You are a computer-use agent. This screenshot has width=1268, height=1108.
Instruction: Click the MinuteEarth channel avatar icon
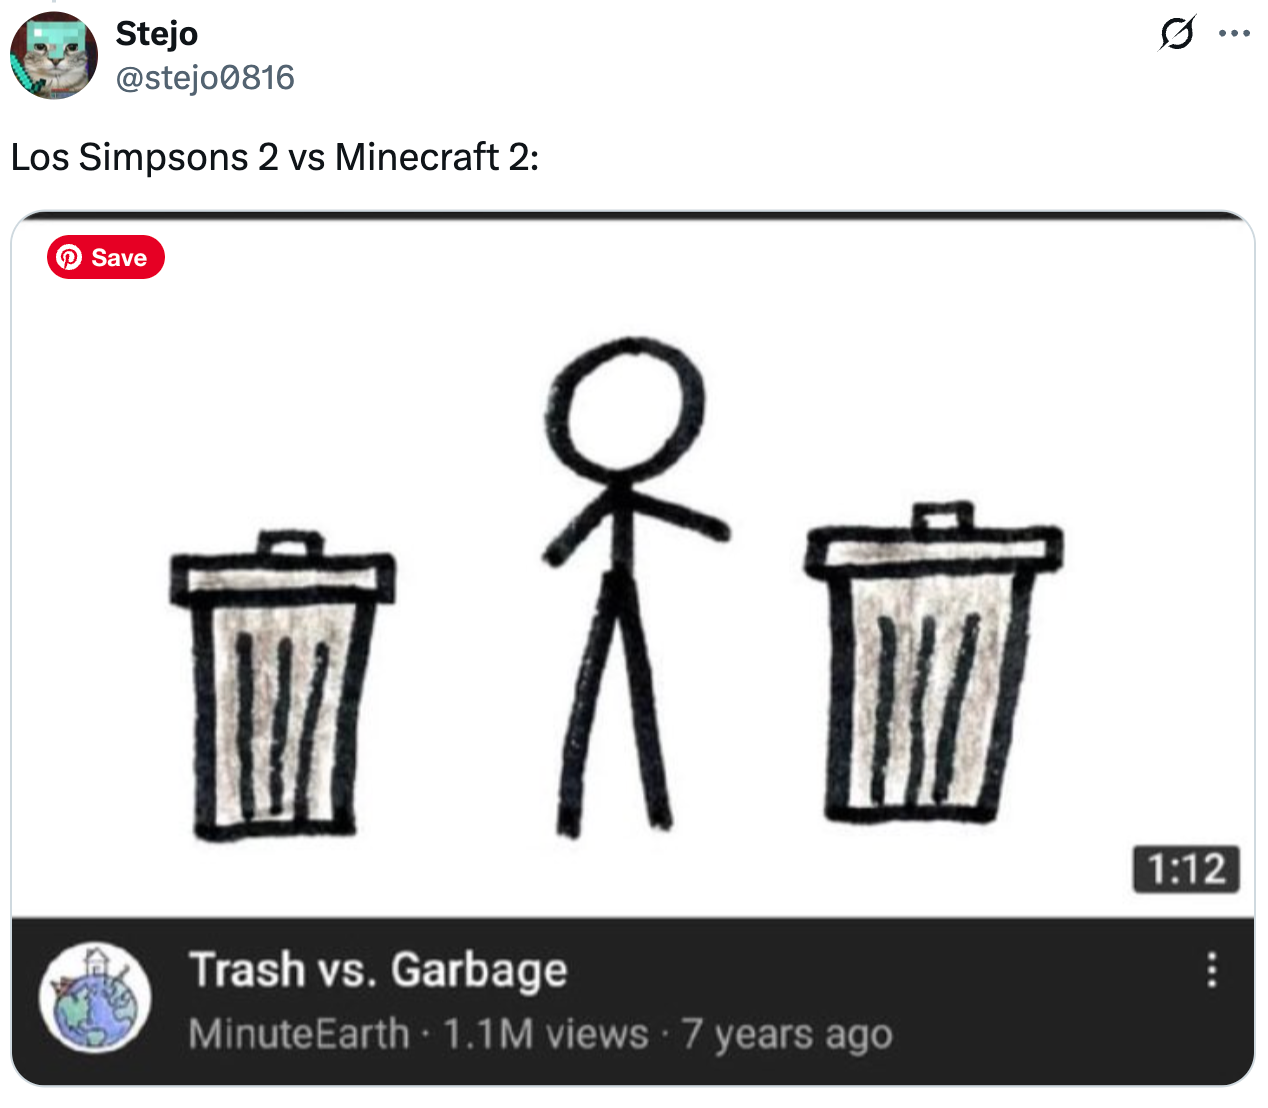[x=95, y=997]
